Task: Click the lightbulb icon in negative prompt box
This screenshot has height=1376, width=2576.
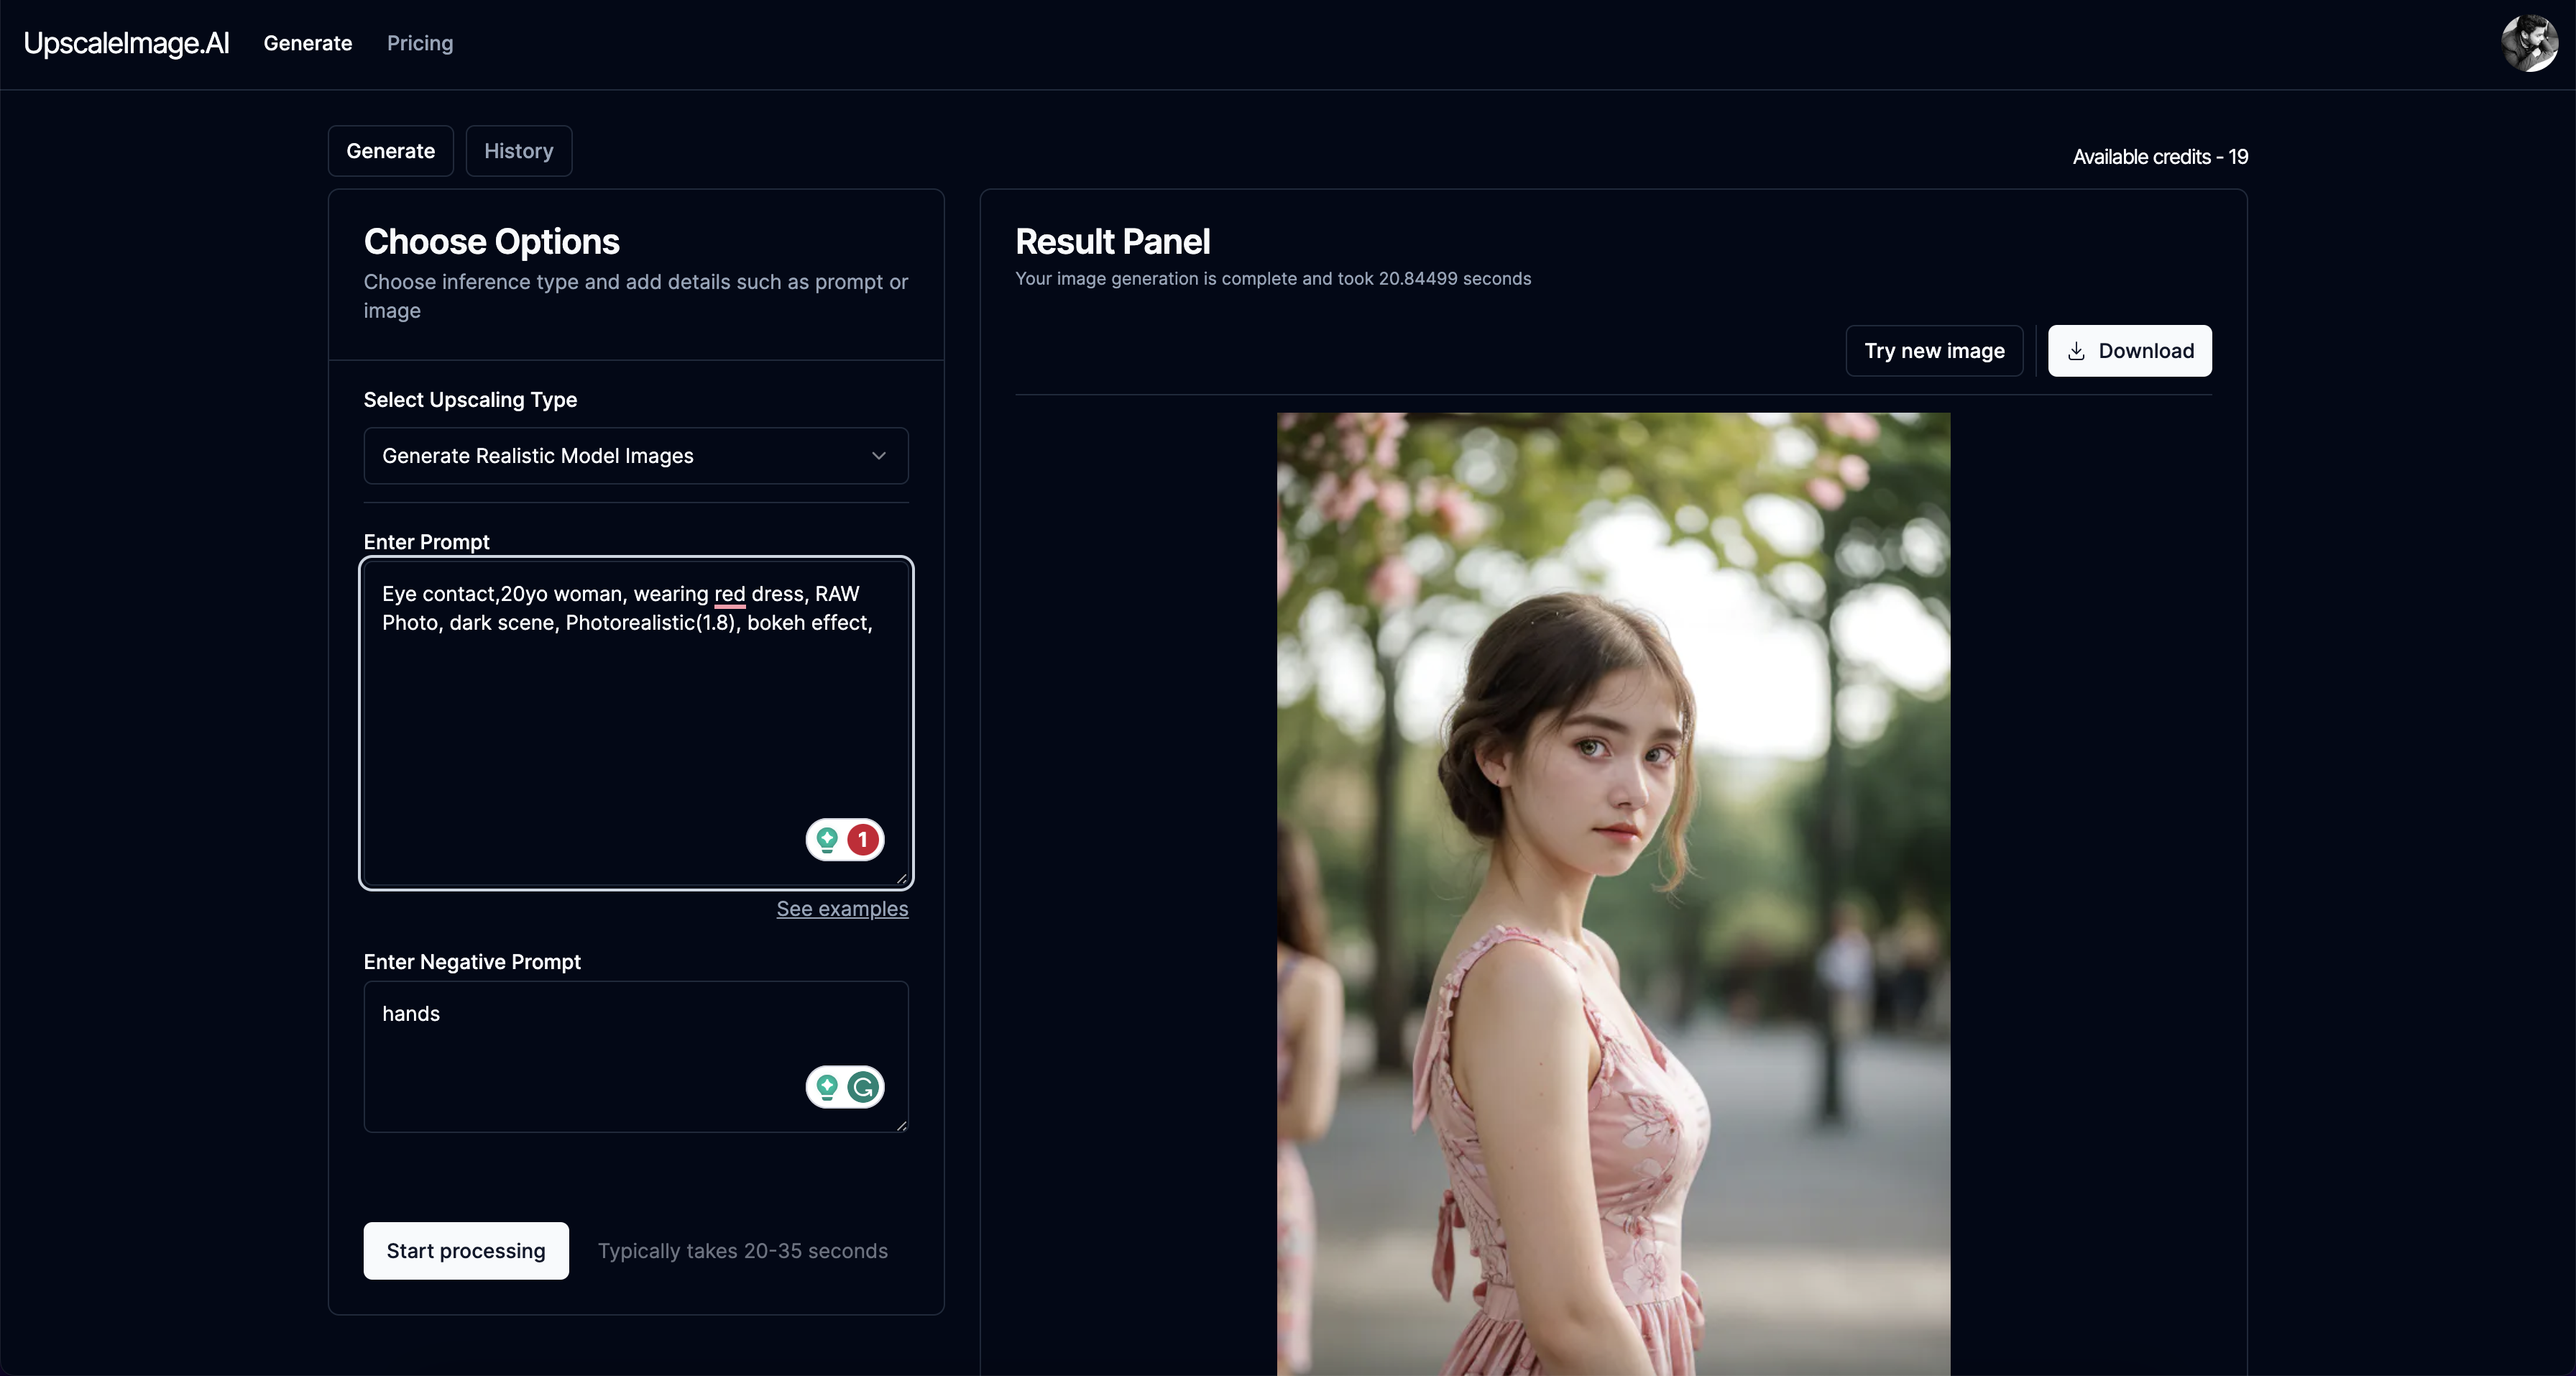Action: [x=827, y=1087]
